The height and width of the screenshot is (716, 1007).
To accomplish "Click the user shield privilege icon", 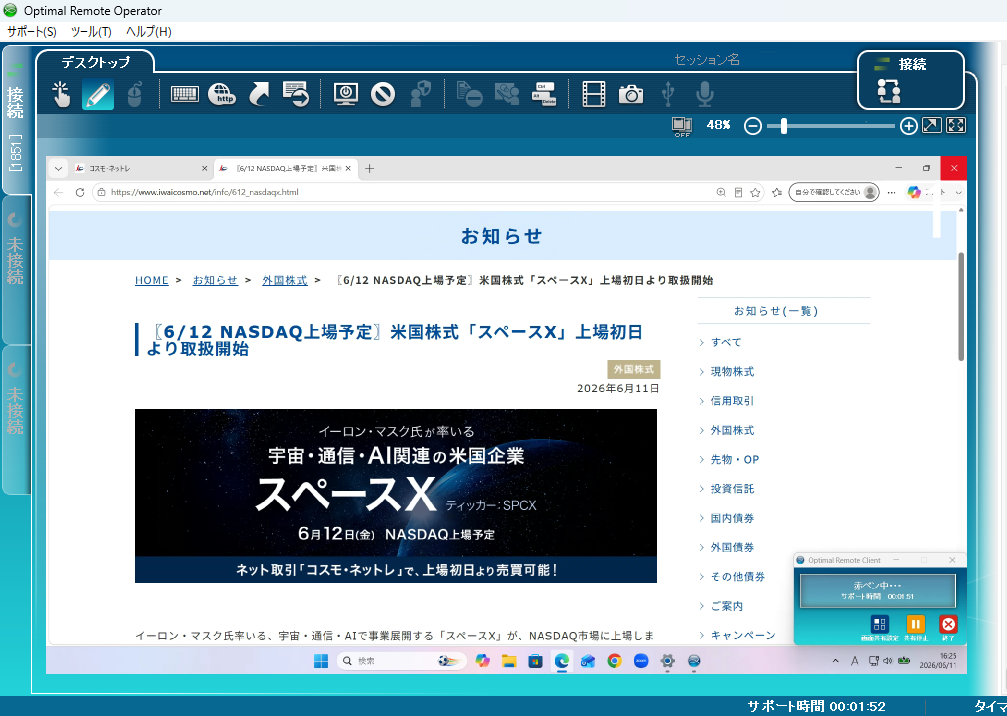I will coord(421,94).
